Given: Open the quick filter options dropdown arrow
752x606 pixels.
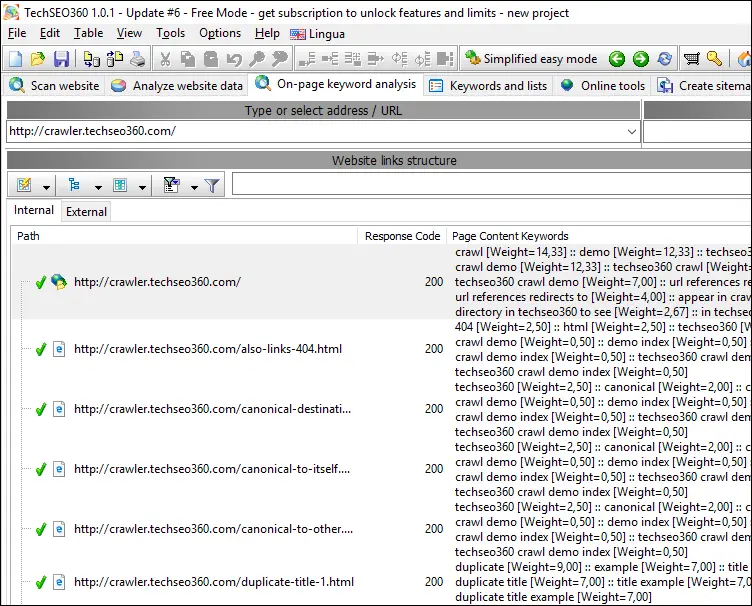Looking at the screenshot, I should pyautogui.click(x=193, y=186).
